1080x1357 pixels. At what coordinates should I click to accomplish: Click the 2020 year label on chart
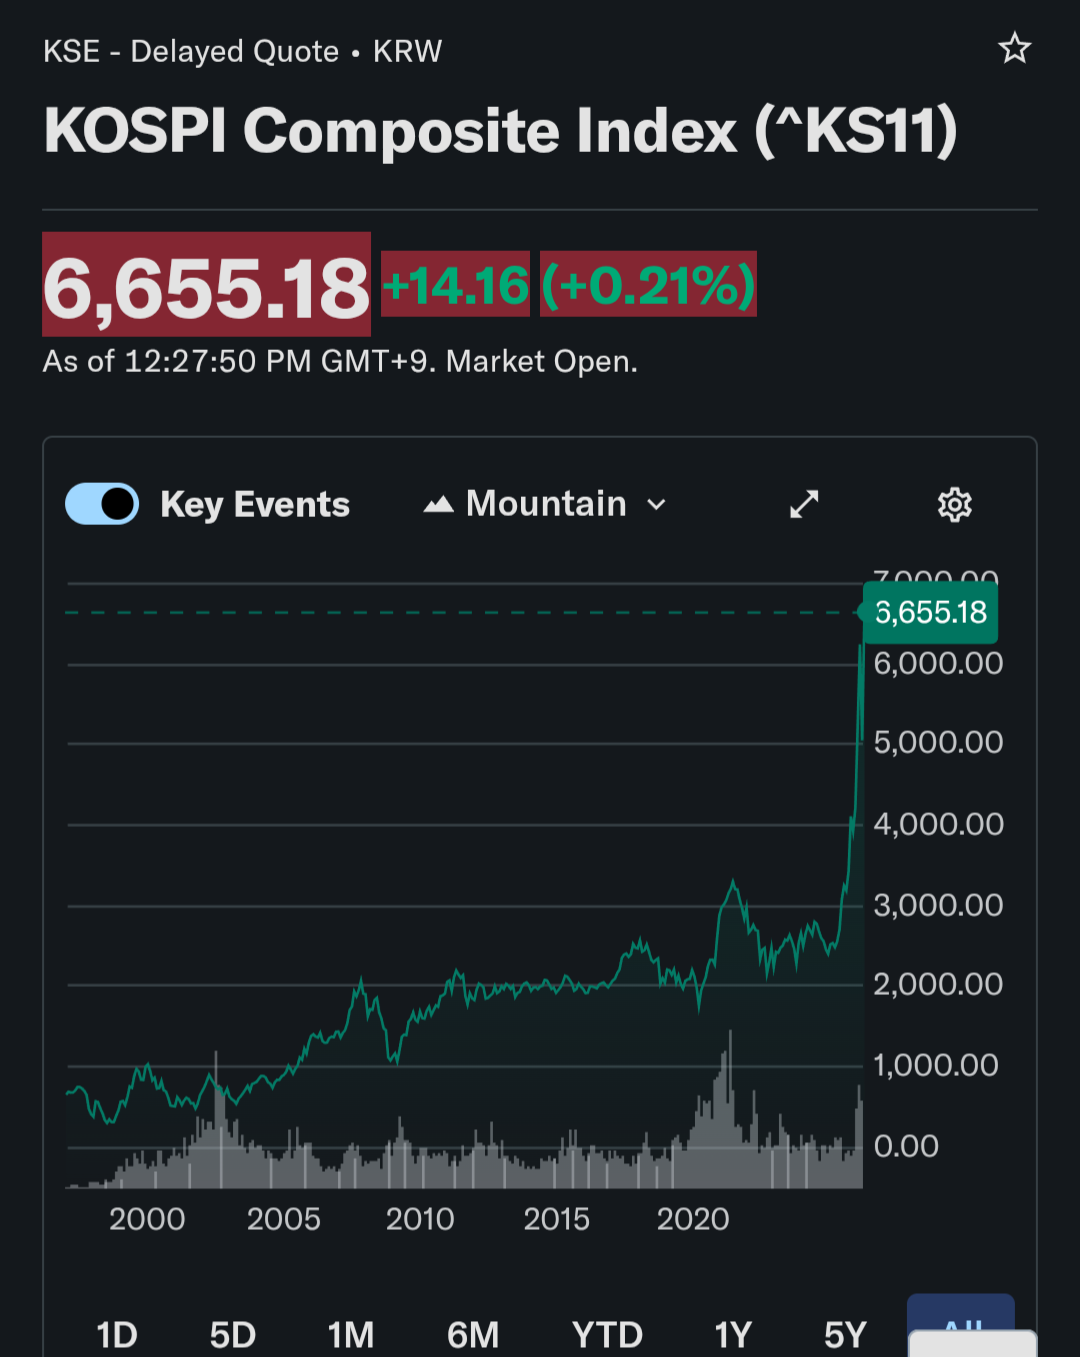(693, 1219)
